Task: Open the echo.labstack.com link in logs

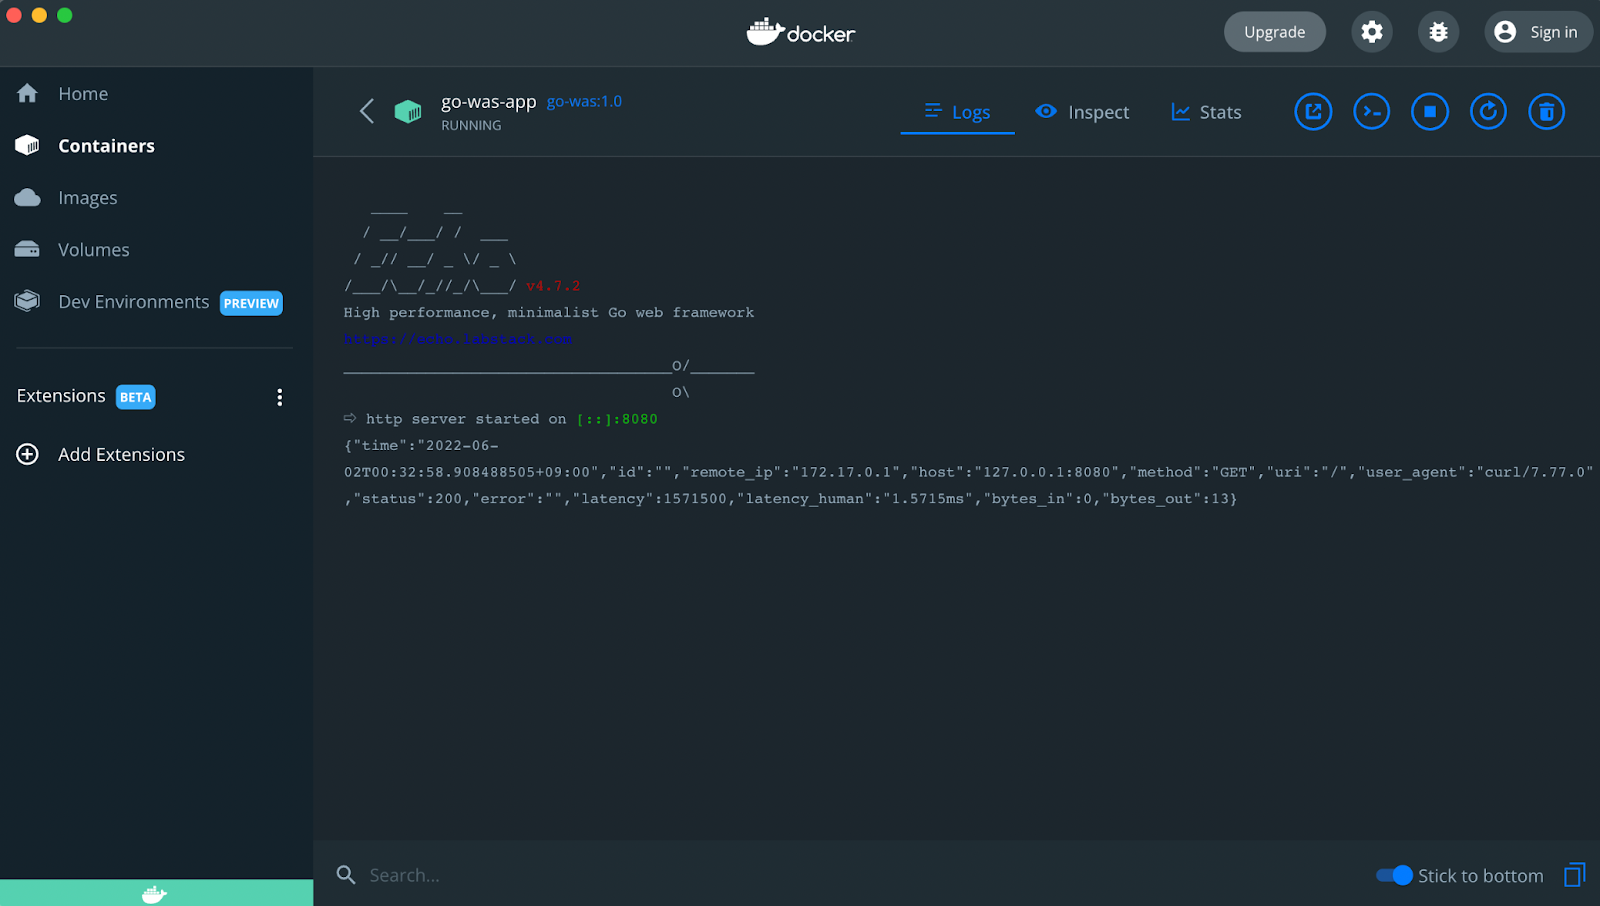Action: click(x=458, y=339)
